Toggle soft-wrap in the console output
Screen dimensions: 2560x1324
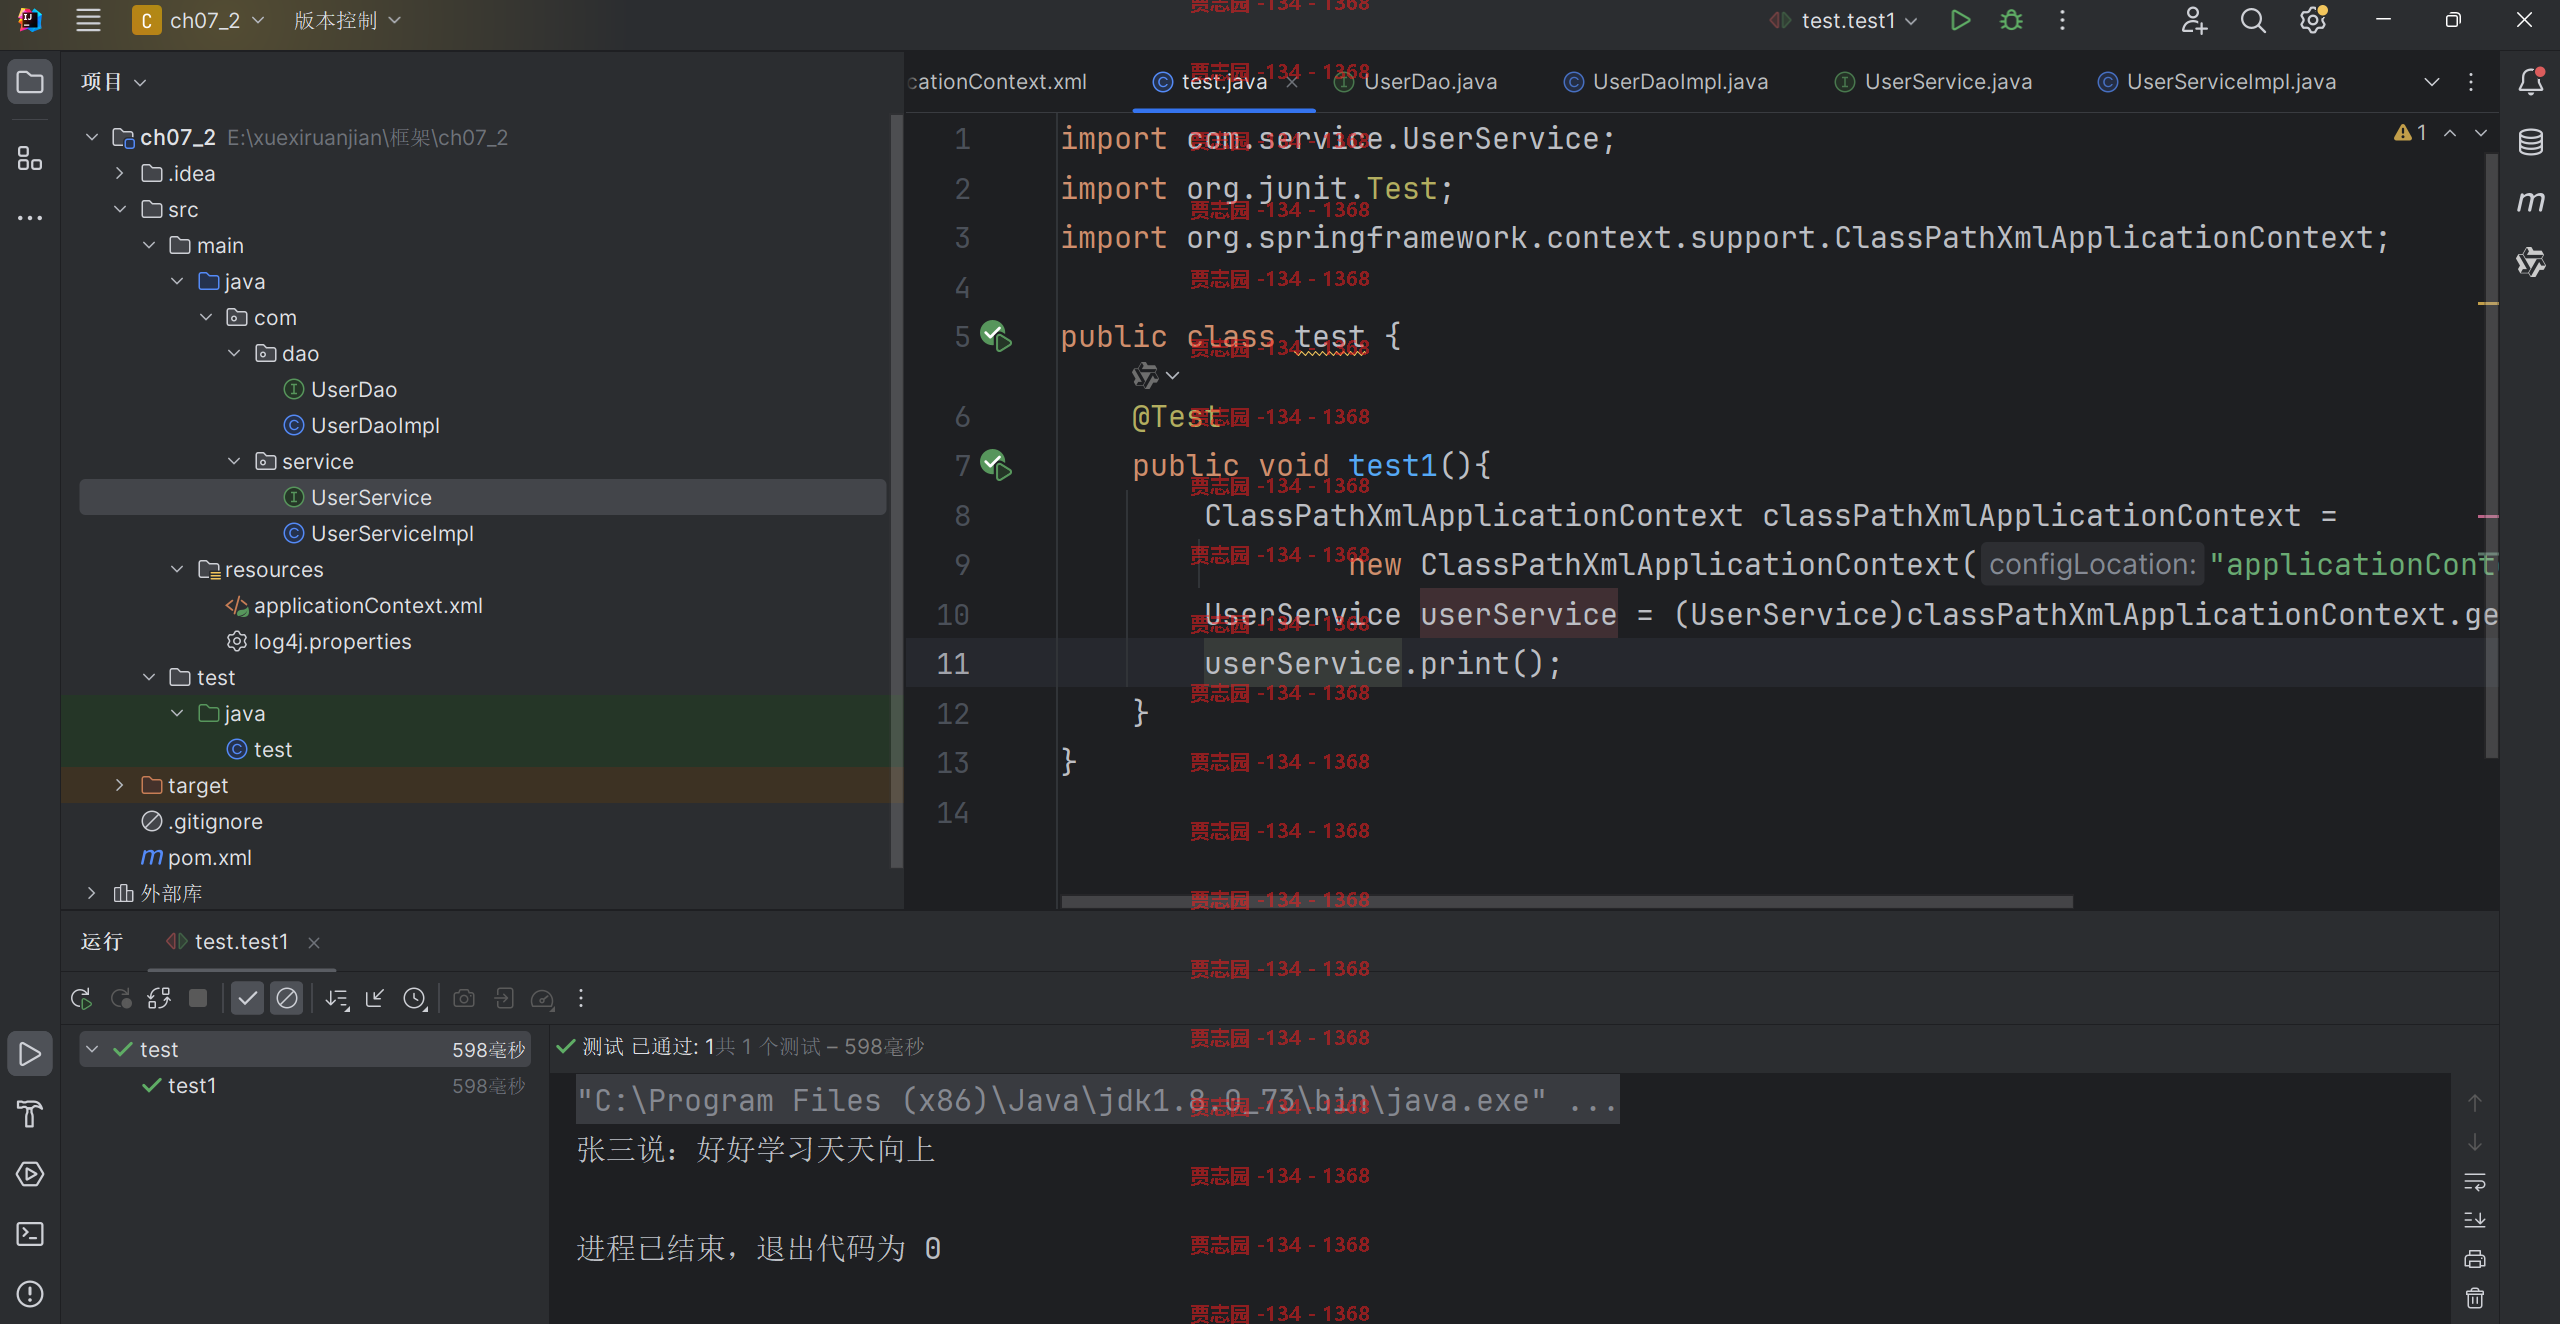(x=2475, y=1182)
